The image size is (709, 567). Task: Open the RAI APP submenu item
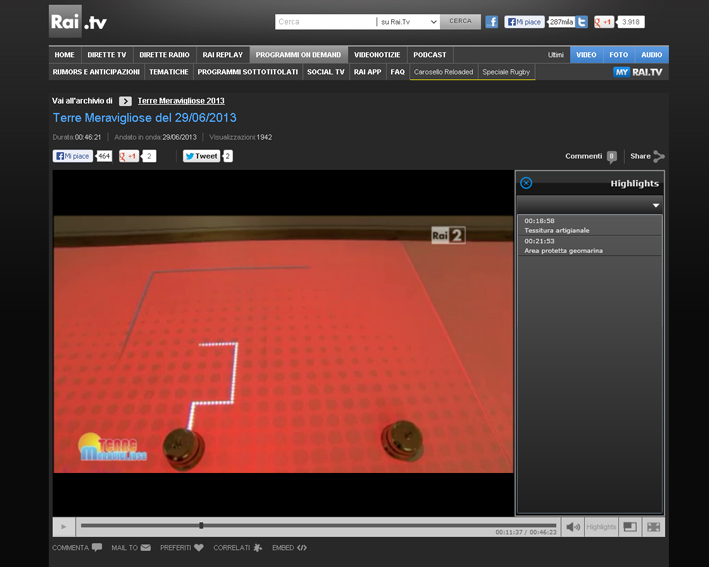tap(368, 72)
